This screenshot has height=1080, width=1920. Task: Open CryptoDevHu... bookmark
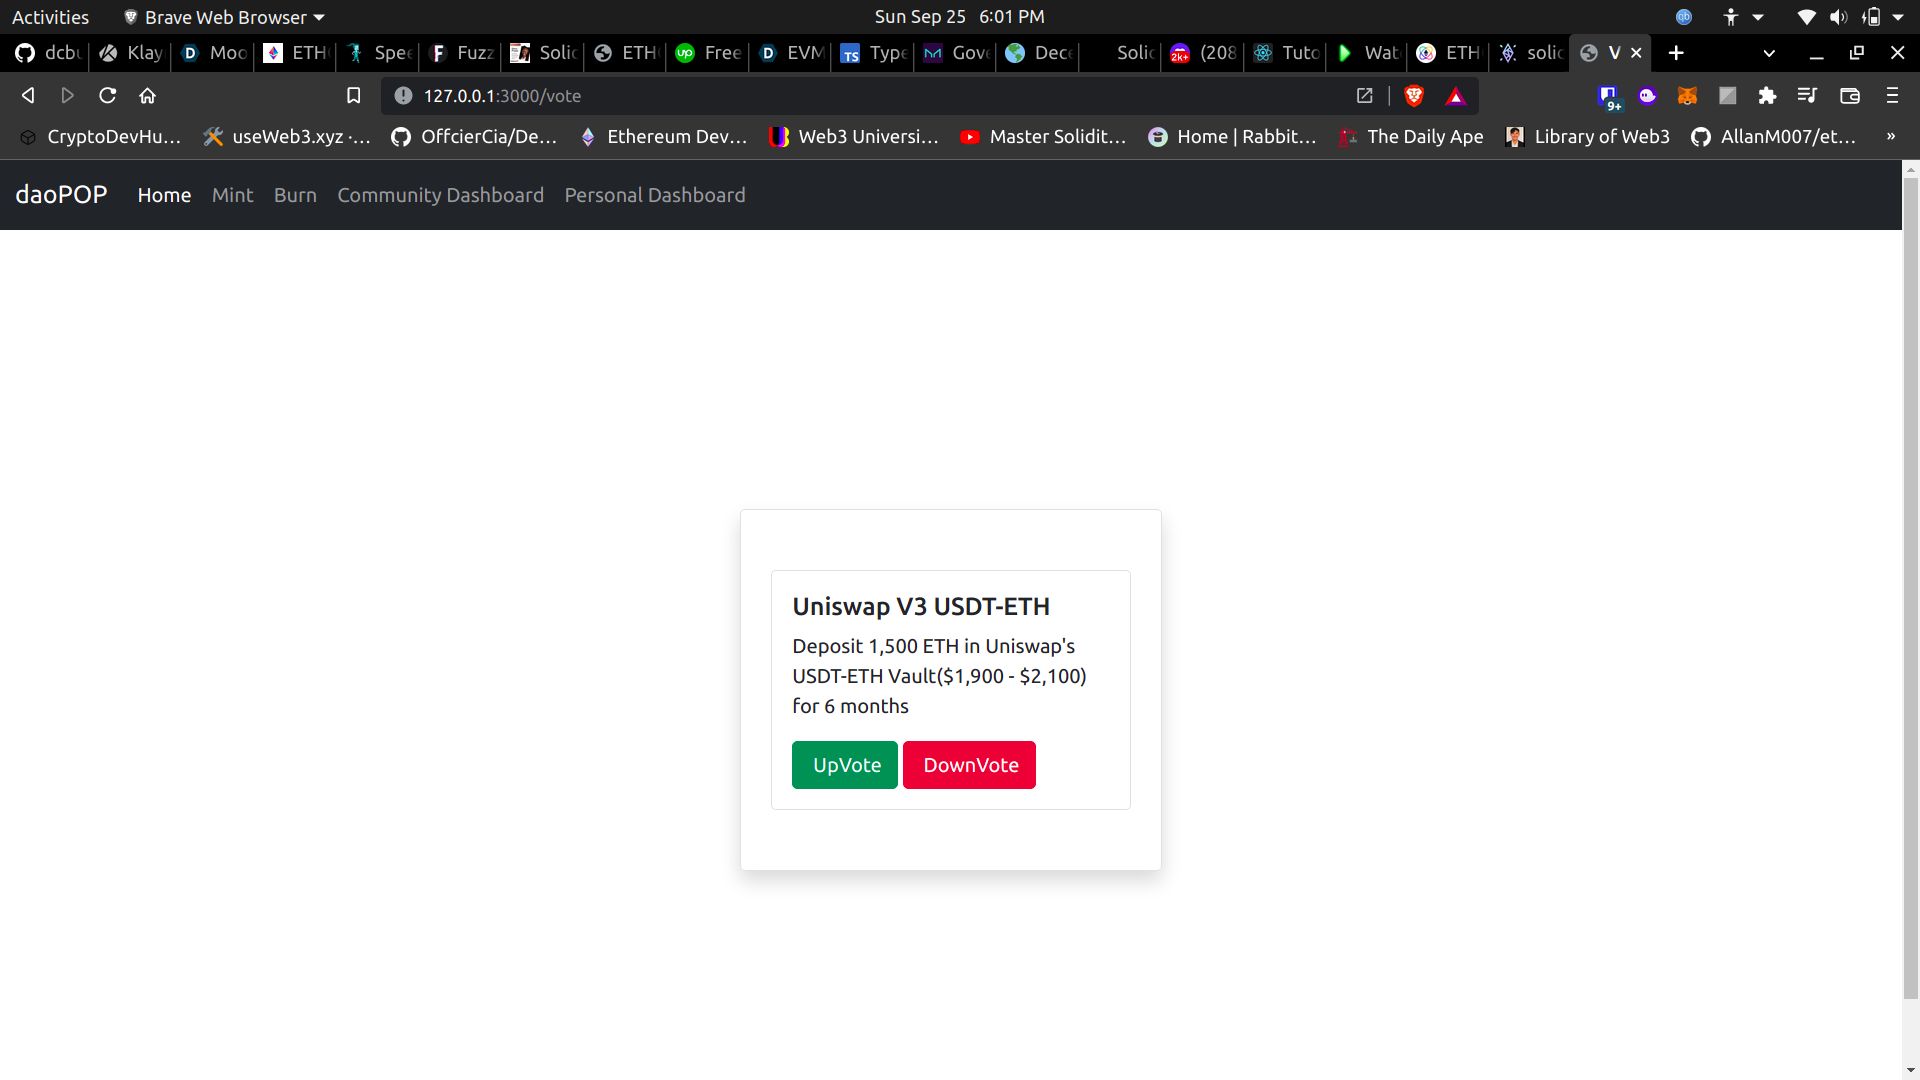(101, 137)
